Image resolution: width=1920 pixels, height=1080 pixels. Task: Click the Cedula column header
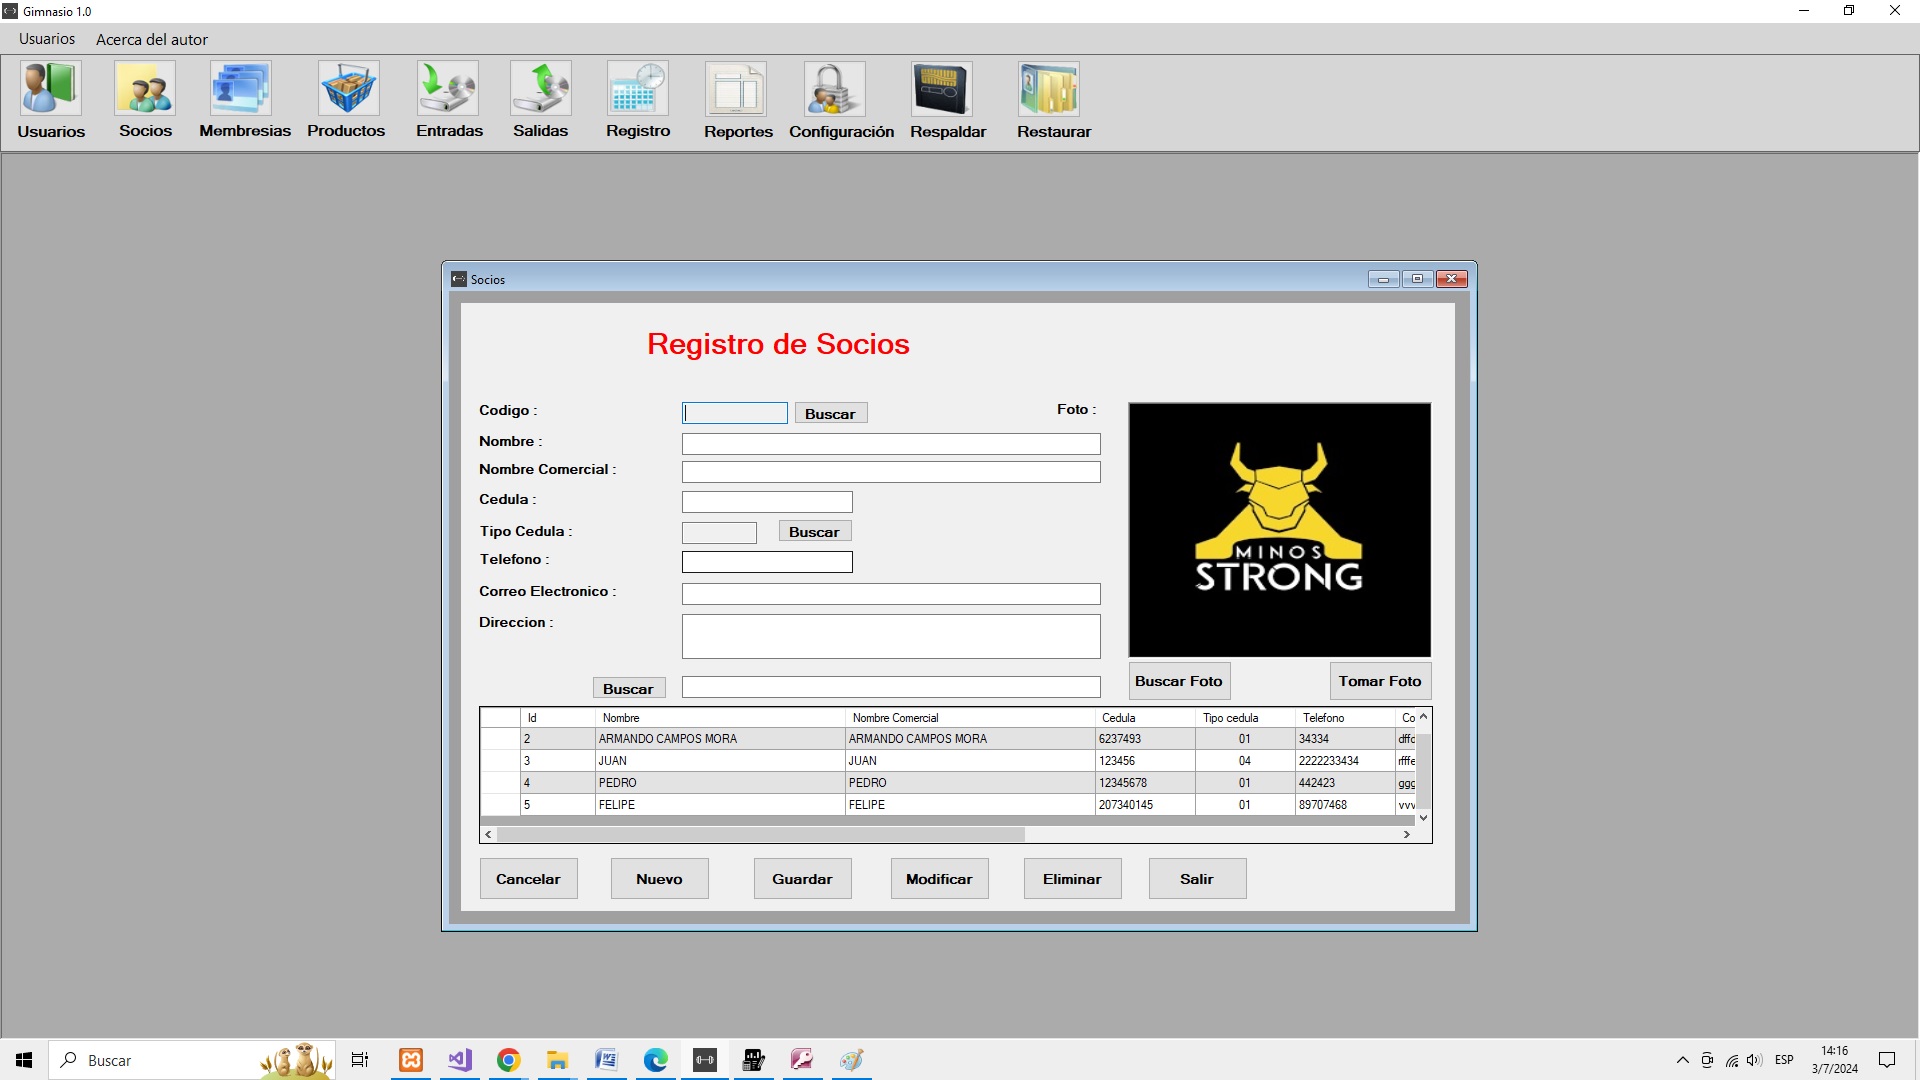pos(1145,718)
